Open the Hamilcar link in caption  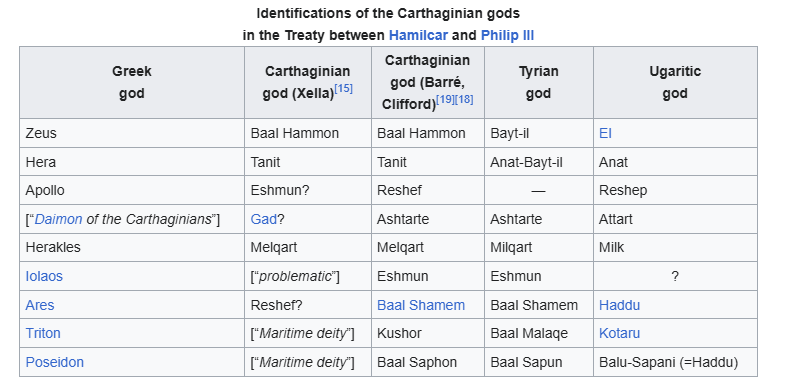coord(418,36)
